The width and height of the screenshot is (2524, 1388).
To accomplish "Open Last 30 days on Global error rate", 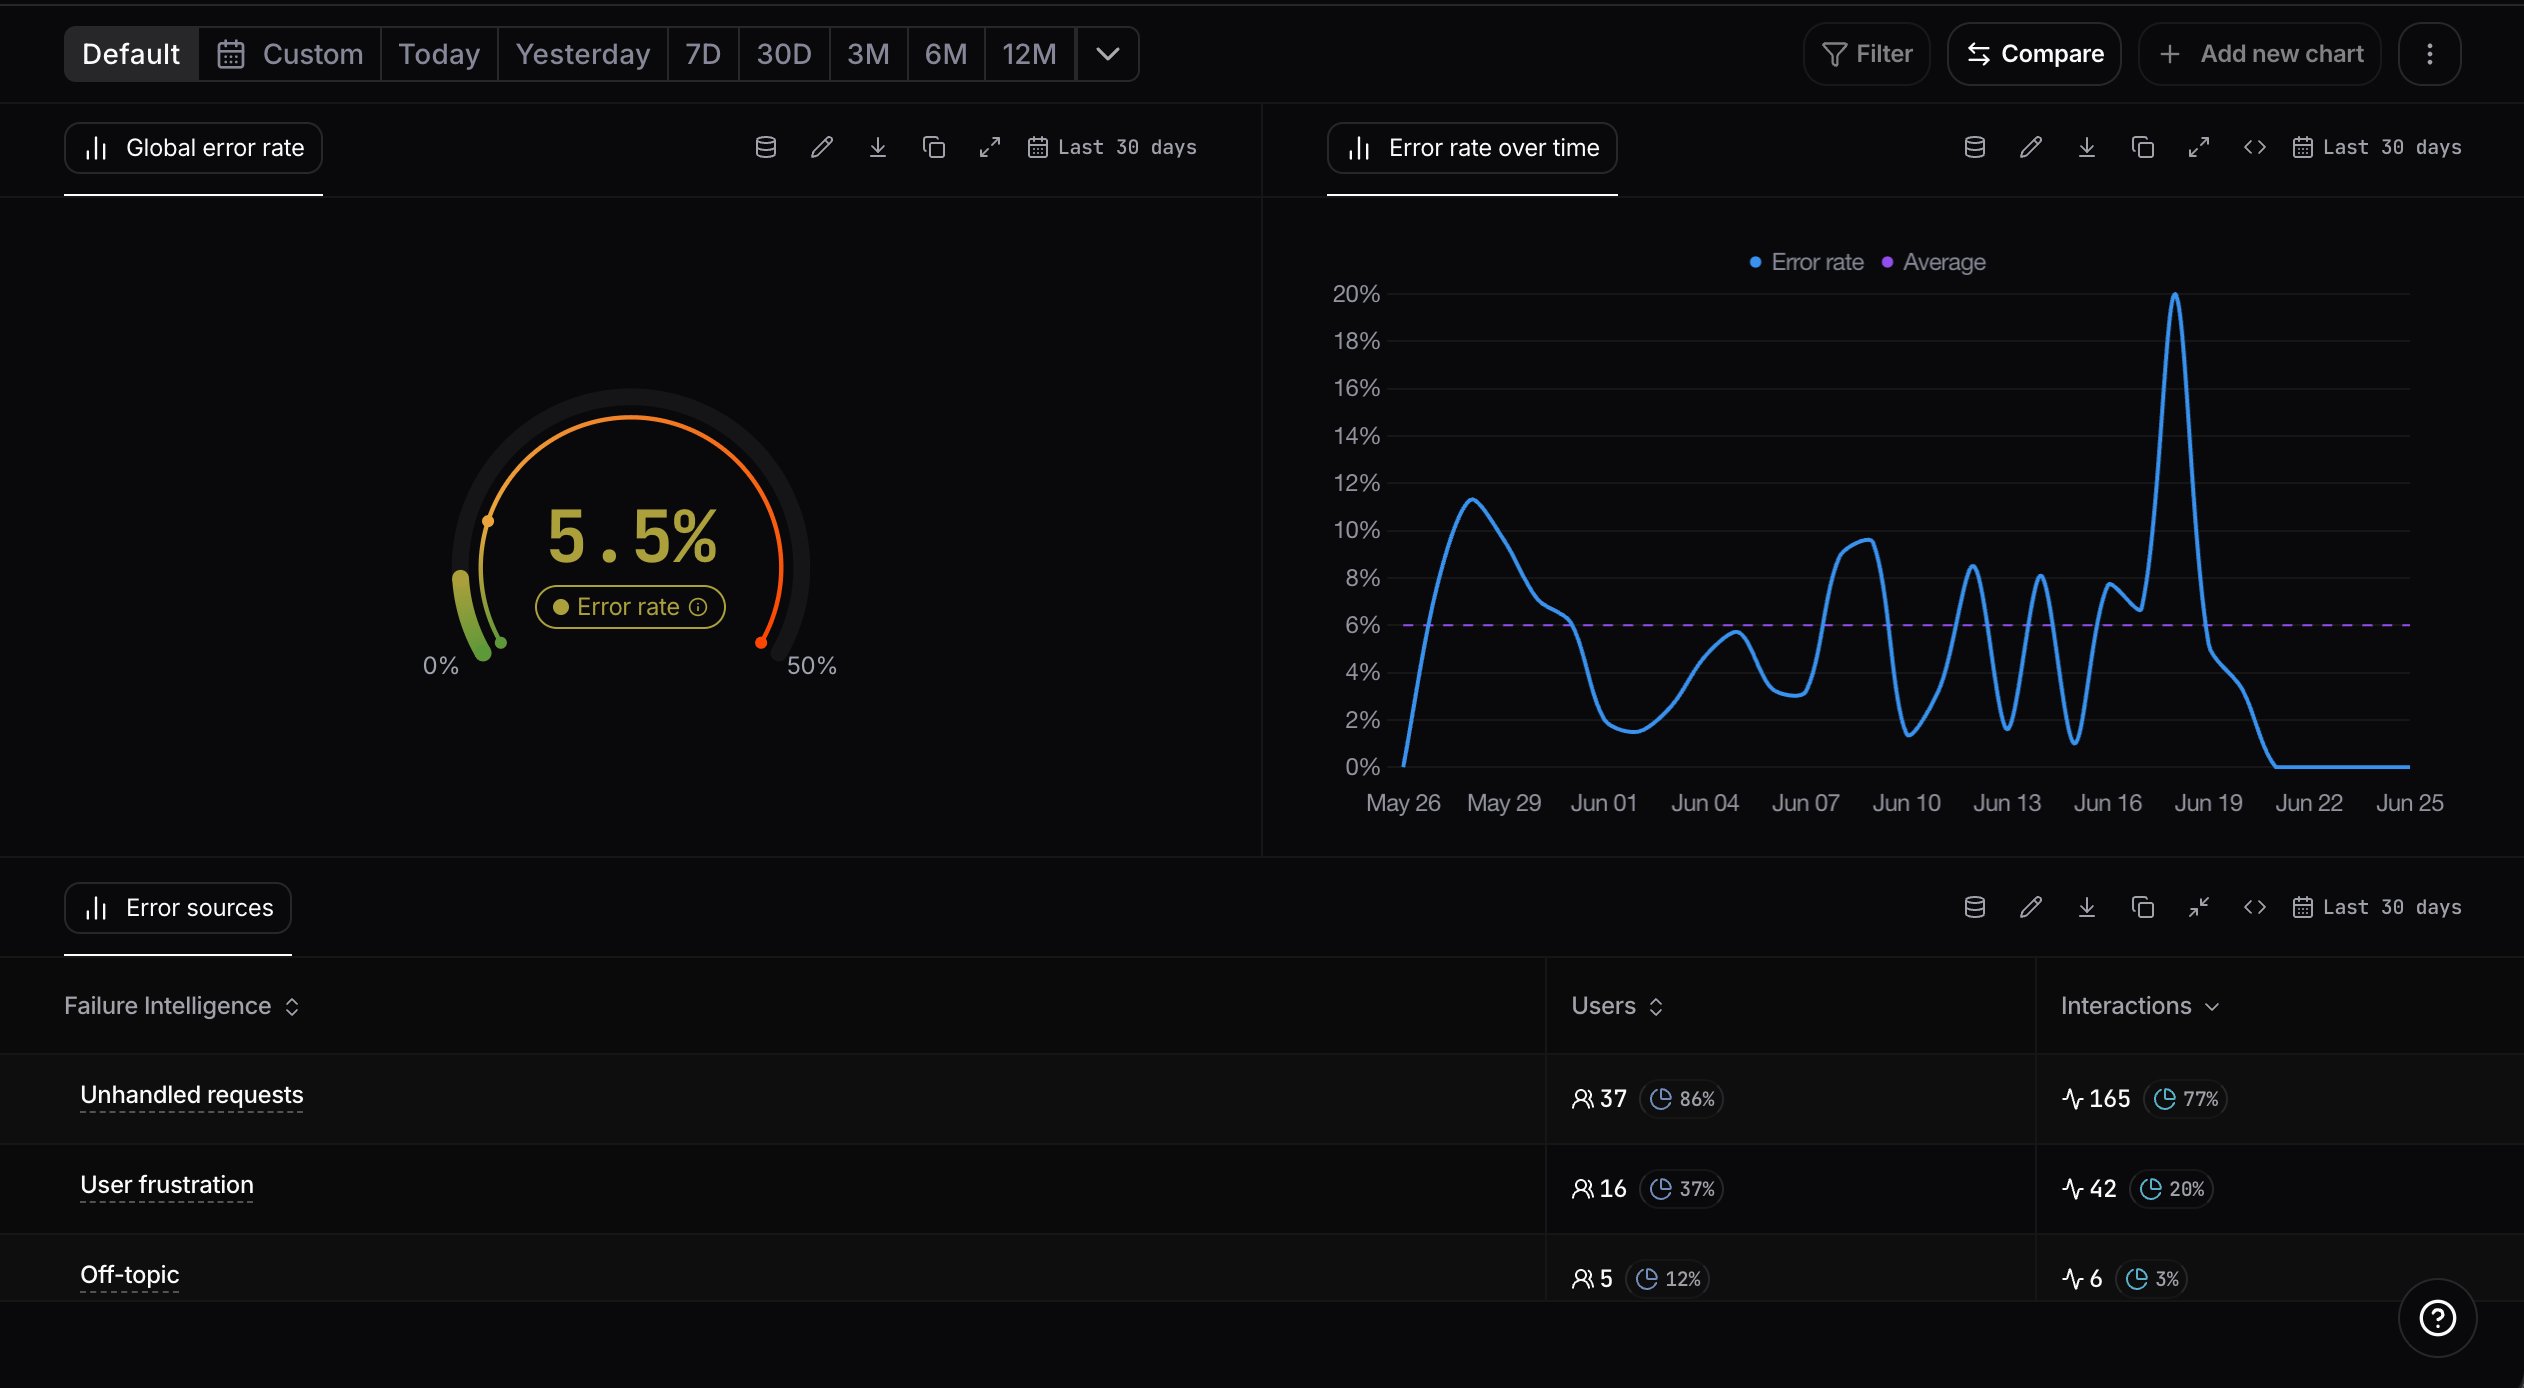I will click(1112, 148).
